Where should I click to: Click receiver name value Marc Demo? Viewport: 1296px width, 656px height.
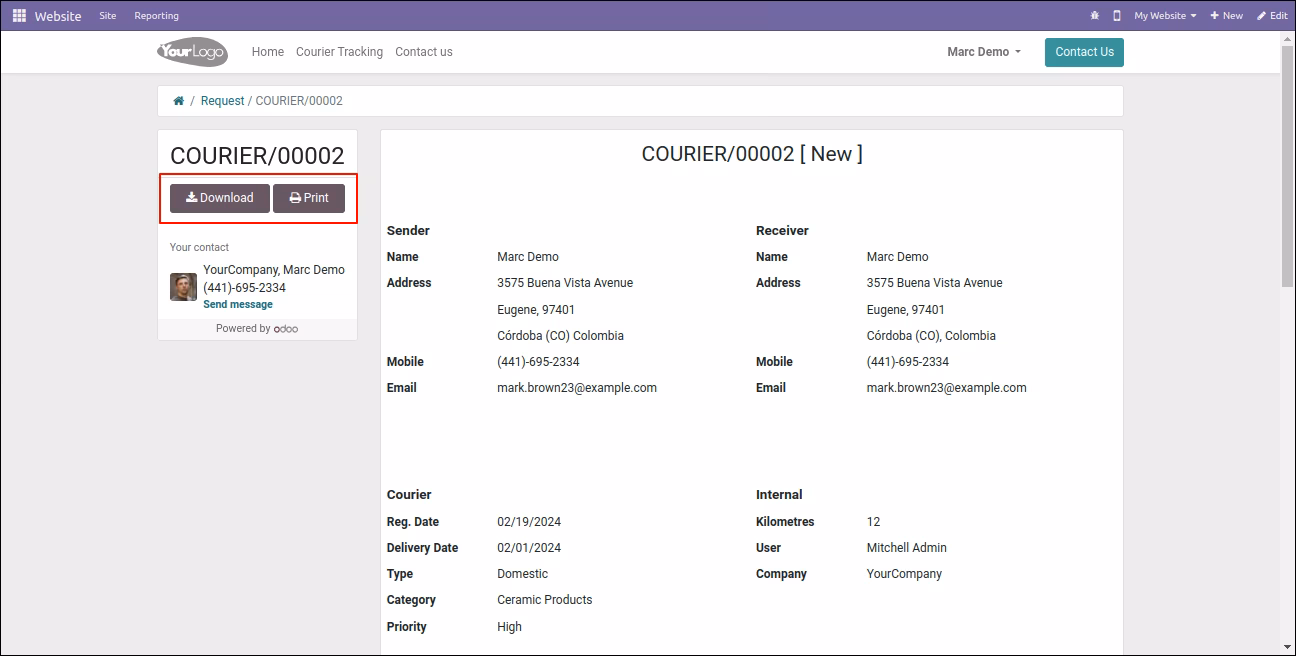[x=898, y=257]
